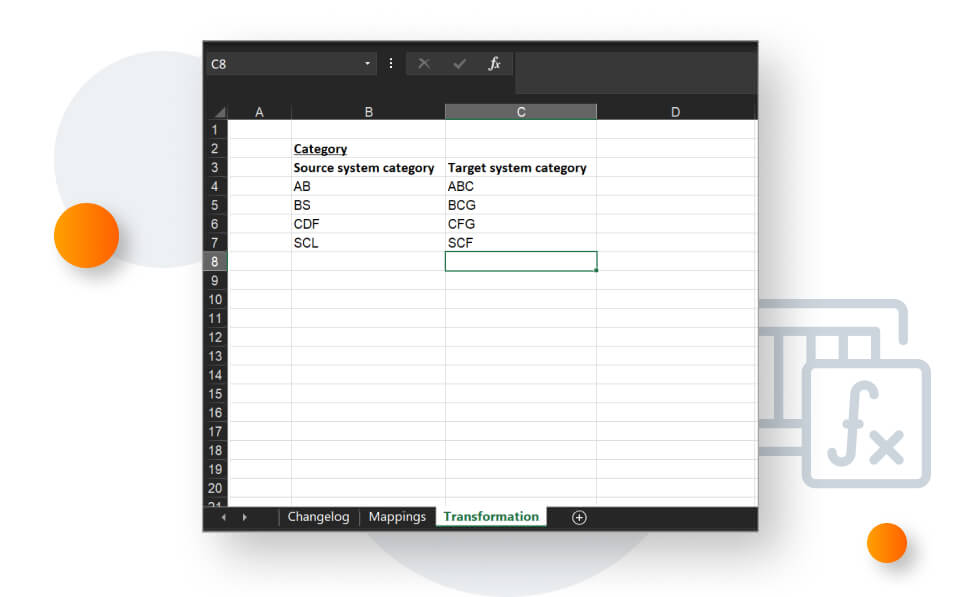Open the Changelog sheet tab
Viewport: 960px width, 597px height.
click(318, 517)
